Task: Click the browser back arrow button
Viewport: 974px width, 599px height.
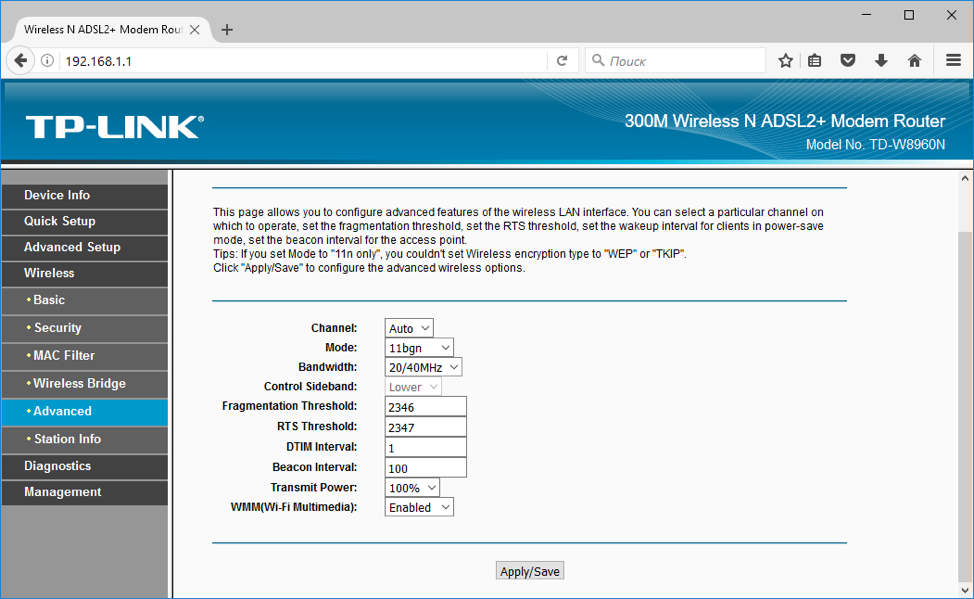Action: (21, 61)
